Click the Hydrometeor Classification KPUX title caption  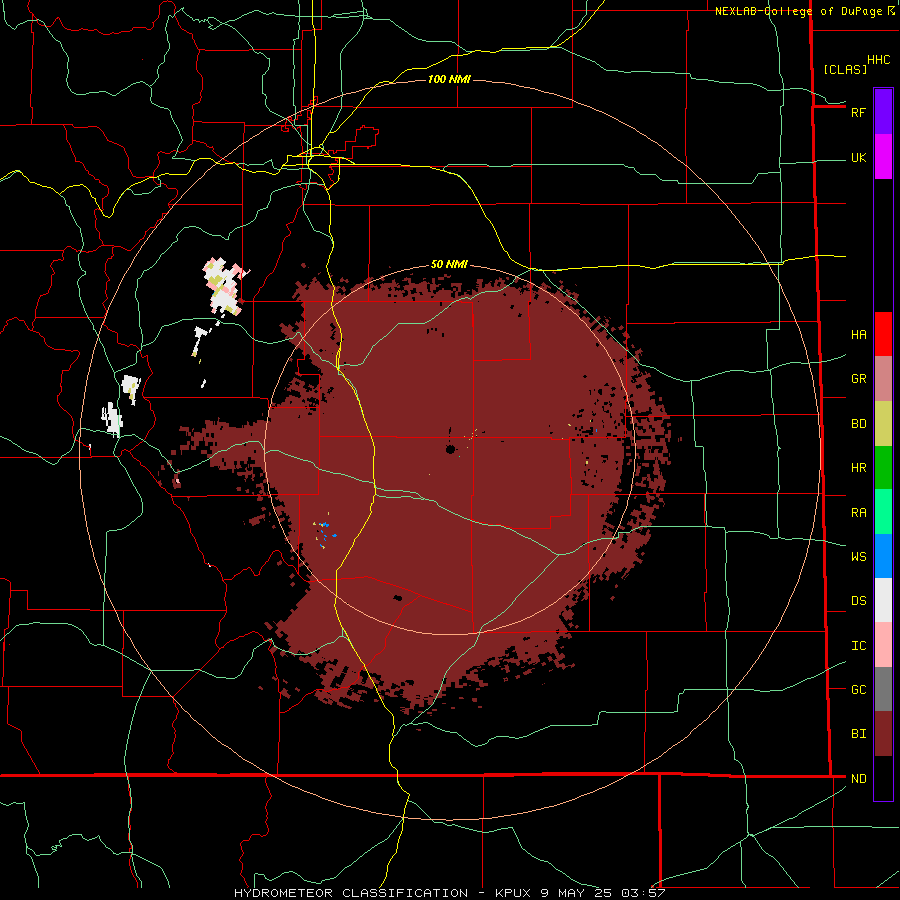click(x=449, y=893)
